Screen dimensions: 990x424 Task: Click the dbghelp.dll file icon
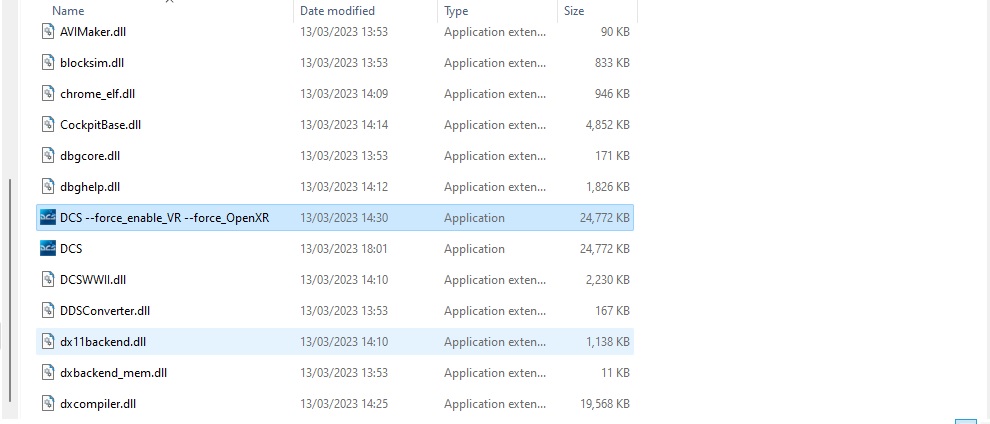point(48,187)
